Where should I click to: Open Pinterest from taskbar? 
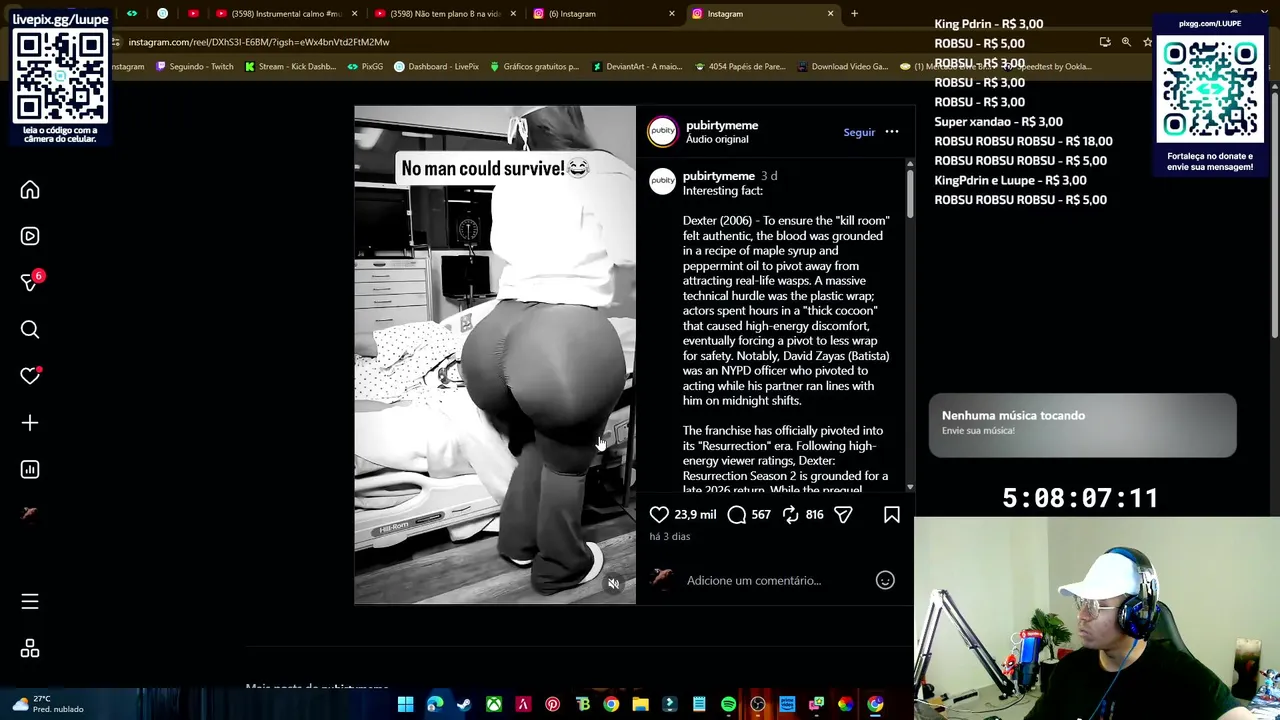coord(552,705)
